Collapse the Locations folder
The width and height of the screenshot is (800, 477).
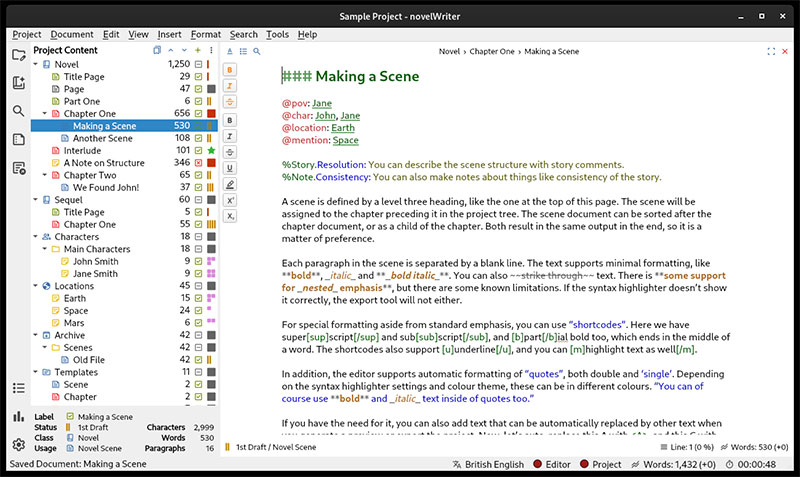[x=36, y=286]
